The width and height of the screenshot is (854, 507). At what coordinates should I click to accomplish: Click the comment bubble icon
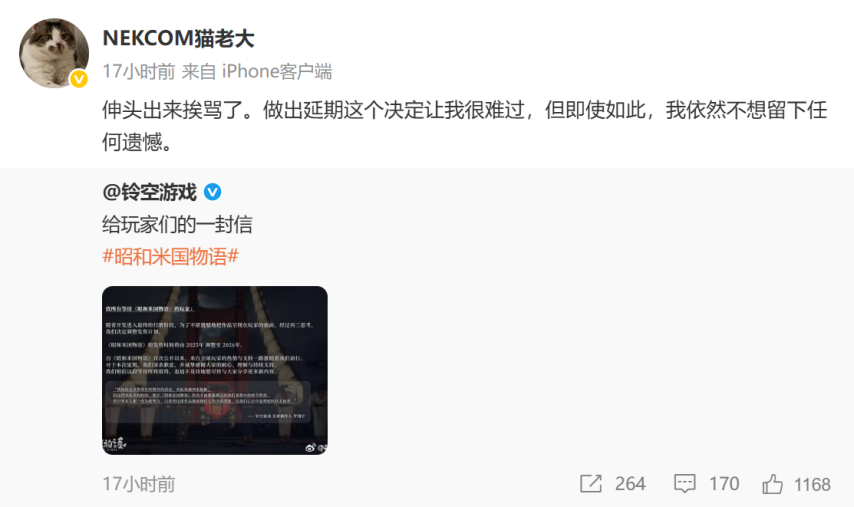[x=685, y=484]
